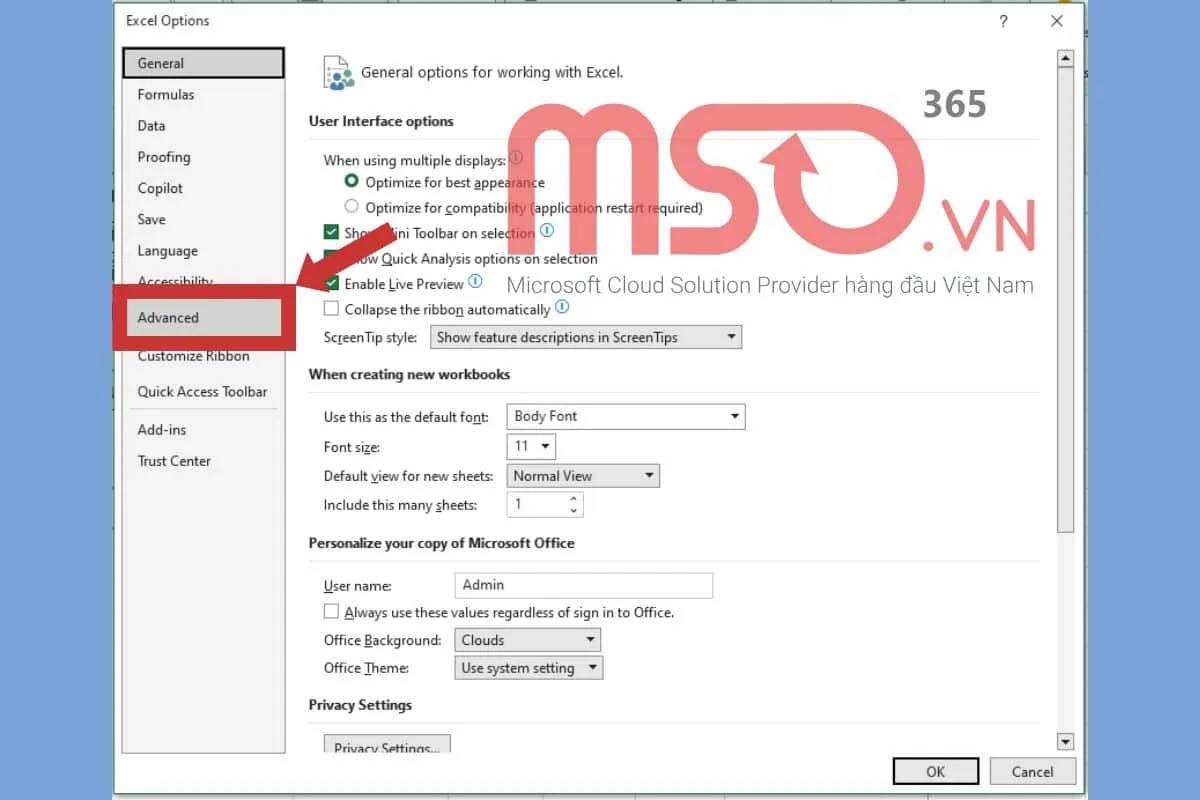This screenshot has width=1200, height=800.
Task: Open the Office Theme dropdown
Action: (529, 668)
